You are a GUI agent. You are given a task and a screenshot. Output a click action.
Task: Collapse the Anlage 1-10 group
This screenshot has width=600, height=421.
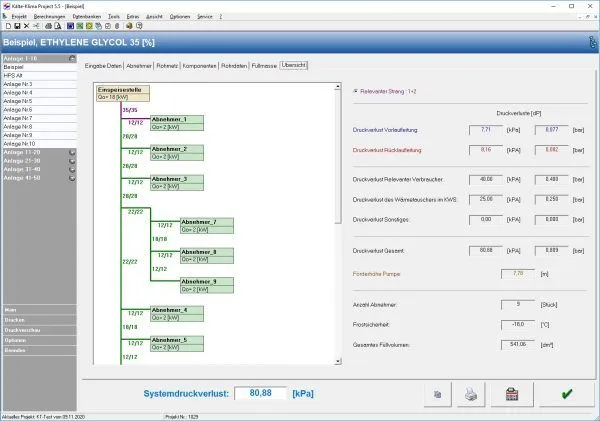72,59
